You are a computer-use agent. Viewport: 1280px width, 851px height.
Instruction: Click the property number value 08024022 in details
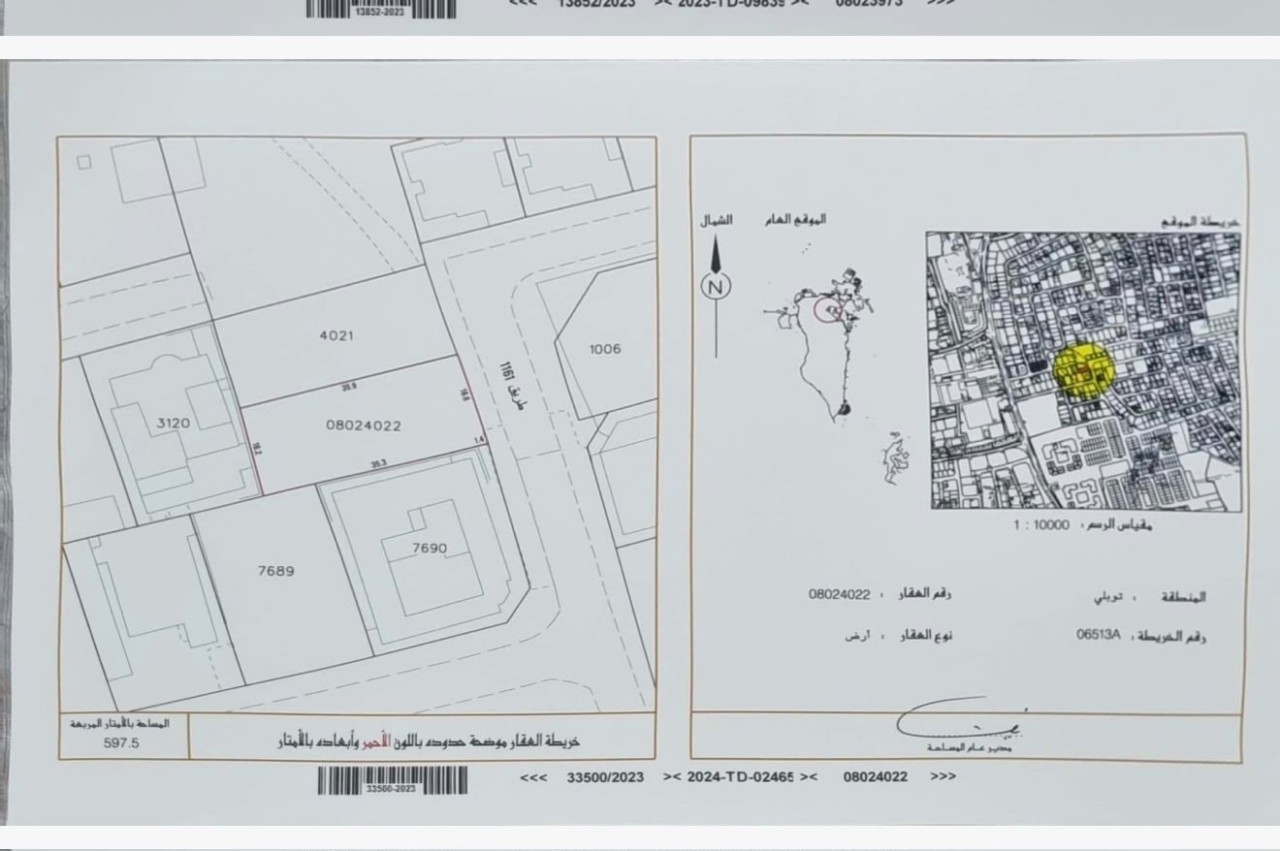pyautogui.click(x=839, y=594)
